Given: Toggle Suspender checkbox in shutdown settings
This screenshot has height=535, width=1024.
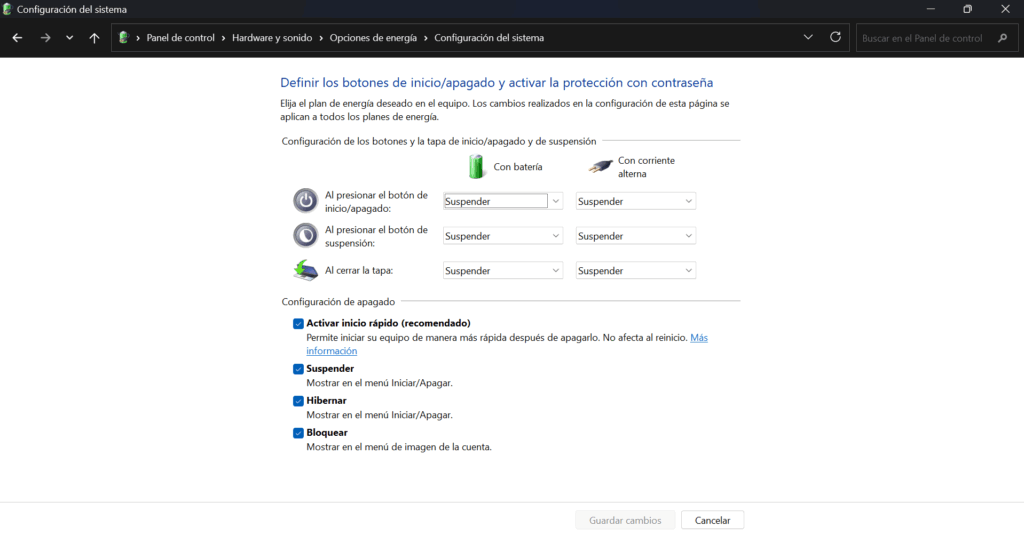Looking at the screenshot, I should [x=298, y=368].
